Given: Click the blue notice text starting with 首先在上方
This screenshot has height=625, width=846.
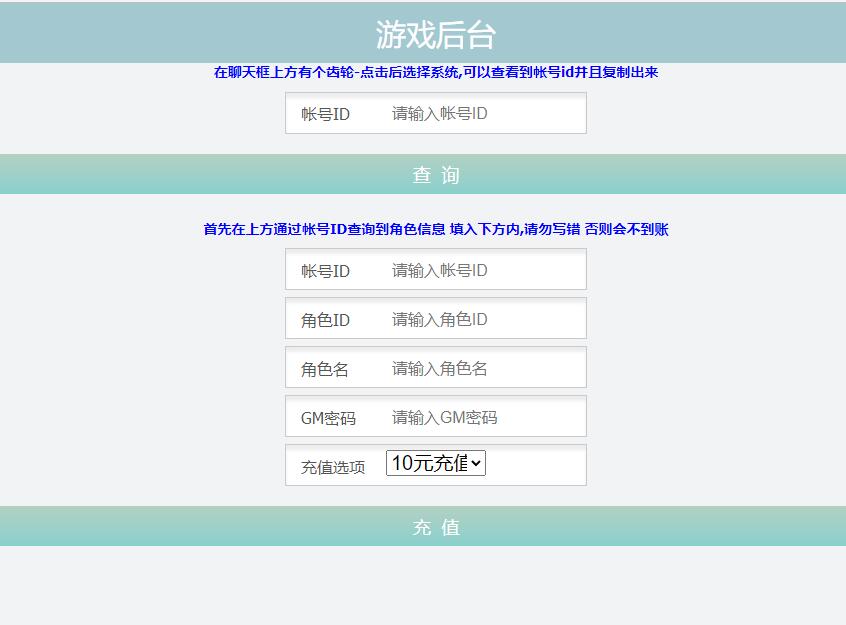Looking at the screenshot, I should pyautogui.click(x=436, y=229).
